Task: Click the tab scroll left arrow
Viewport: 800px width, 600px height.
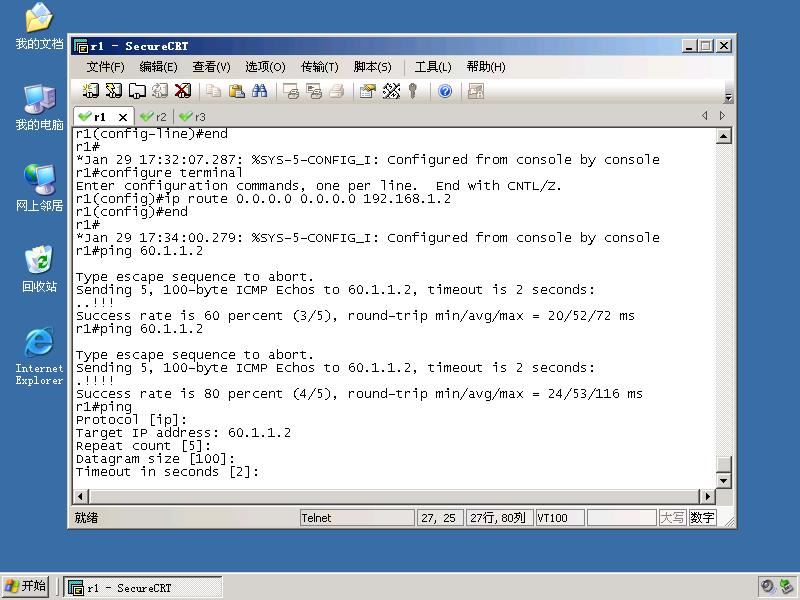Action: (705, 116)
